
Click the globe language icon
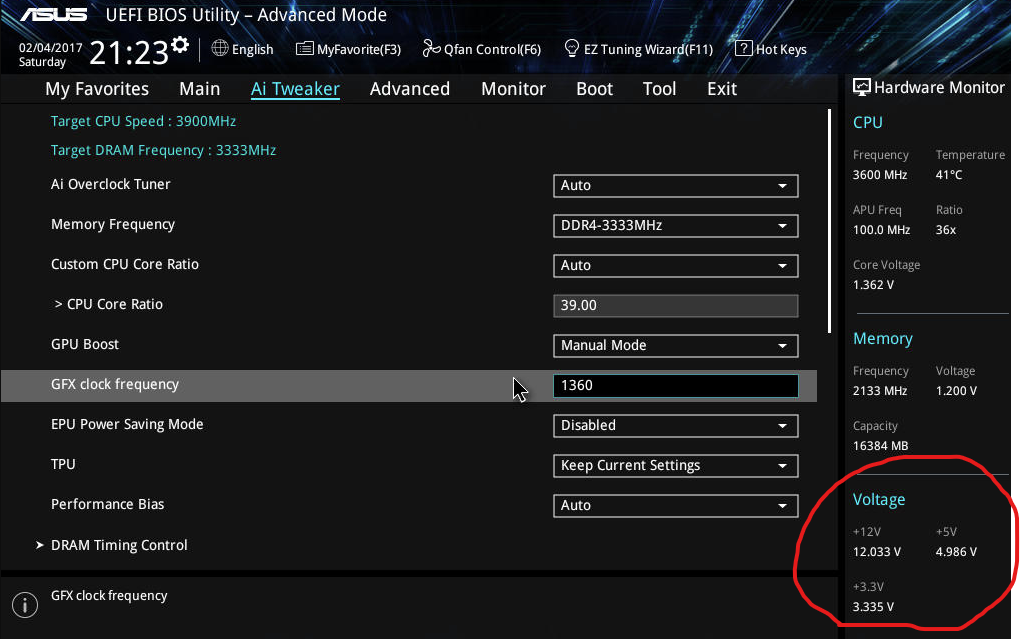(220, 49)
